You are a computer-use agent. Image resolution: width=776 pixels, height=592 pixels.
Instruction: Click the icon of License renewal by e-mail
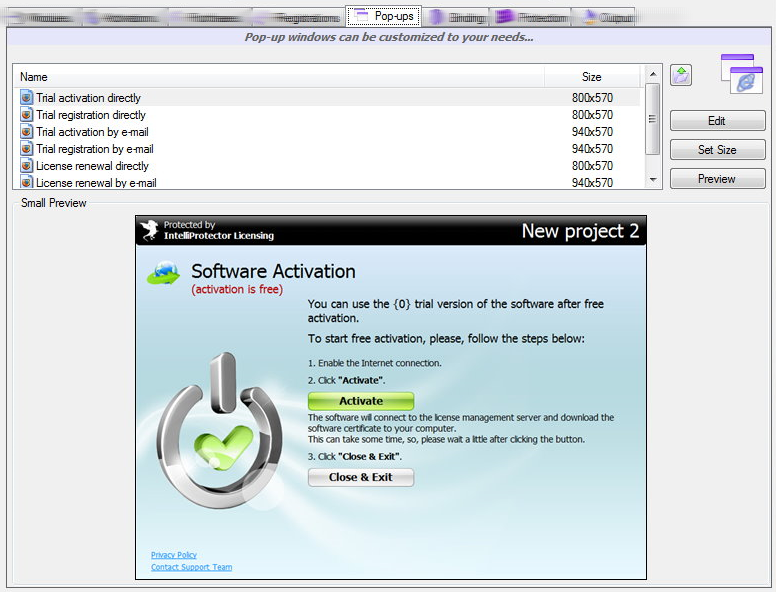coord(27,182)
